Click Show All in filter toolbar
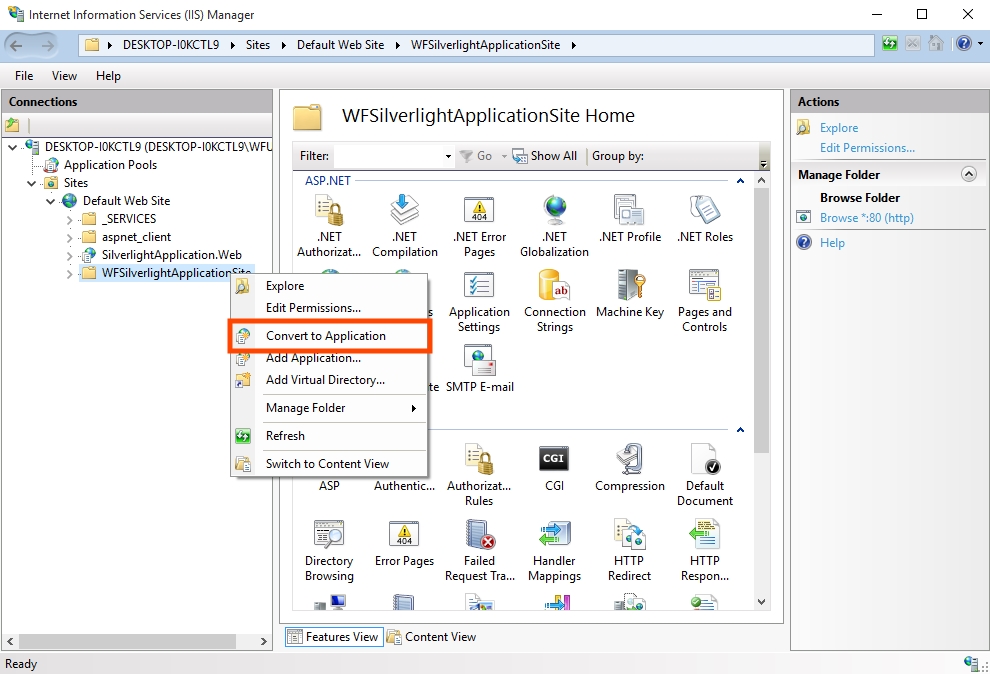The image size is (990, 674). coord(544,156)
